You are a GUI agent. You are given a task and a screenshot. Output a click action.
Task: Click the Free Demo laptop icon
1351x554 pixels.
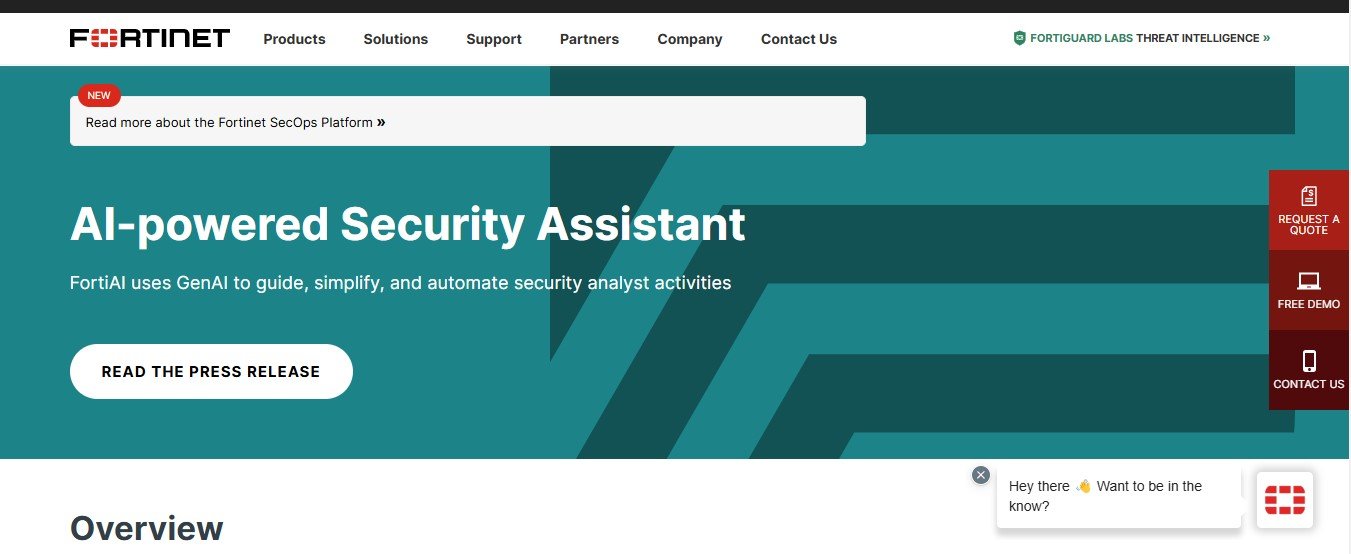click(x=1309, y=281)
